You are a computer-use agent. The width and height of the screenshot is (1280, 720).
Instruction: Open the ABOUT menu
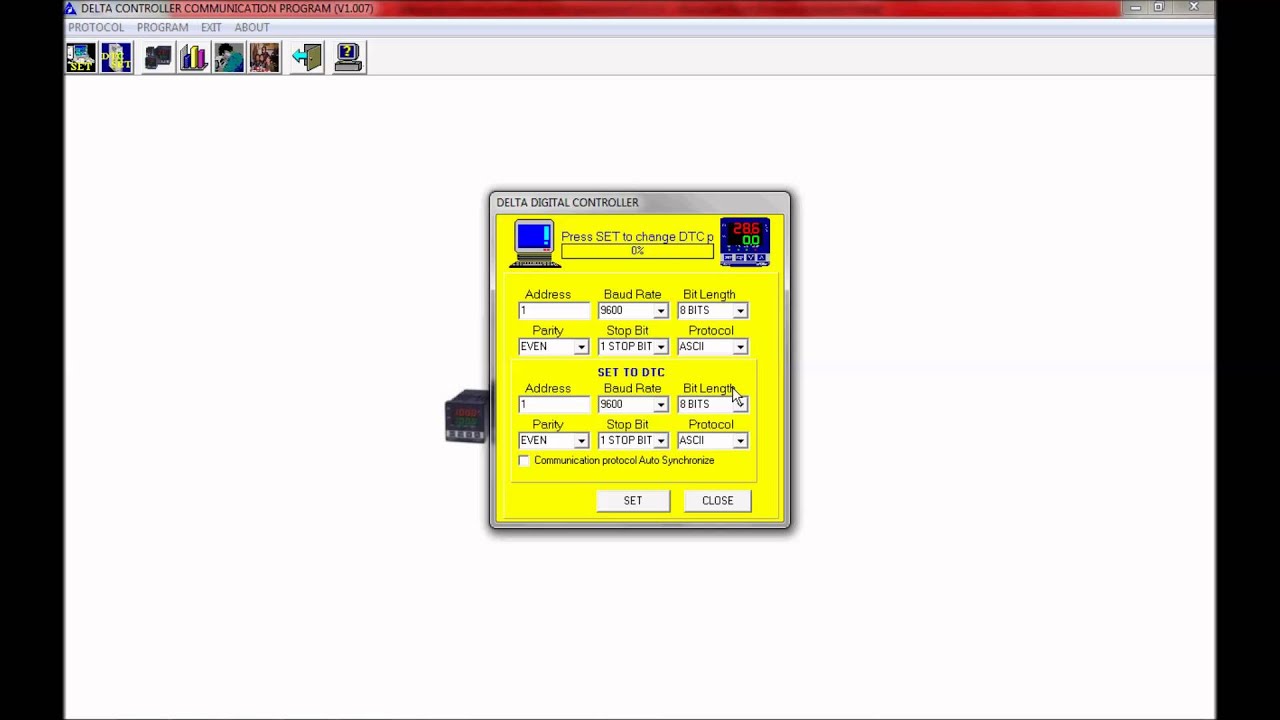(x=252, y=27)
